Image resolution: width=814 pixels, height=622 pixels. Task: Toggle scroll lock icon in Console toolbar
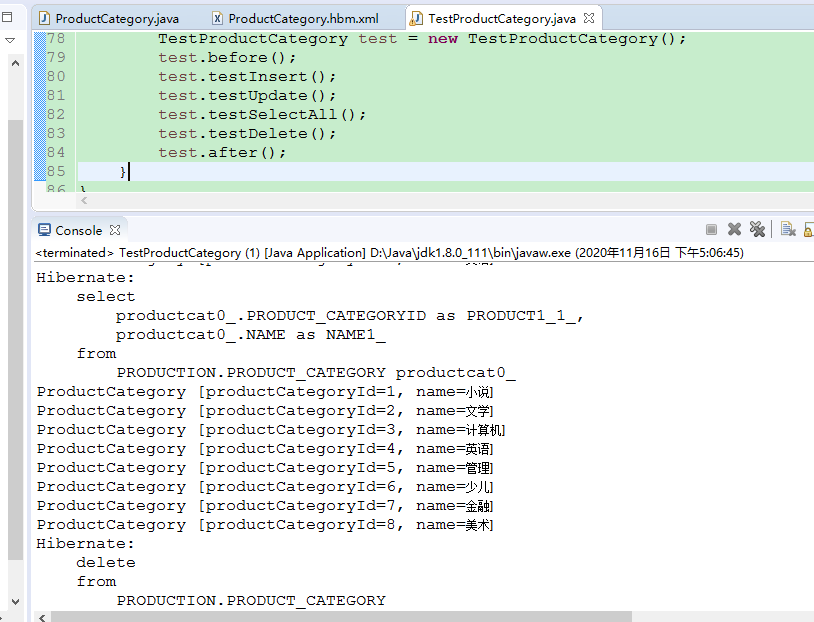click(809, 229)
